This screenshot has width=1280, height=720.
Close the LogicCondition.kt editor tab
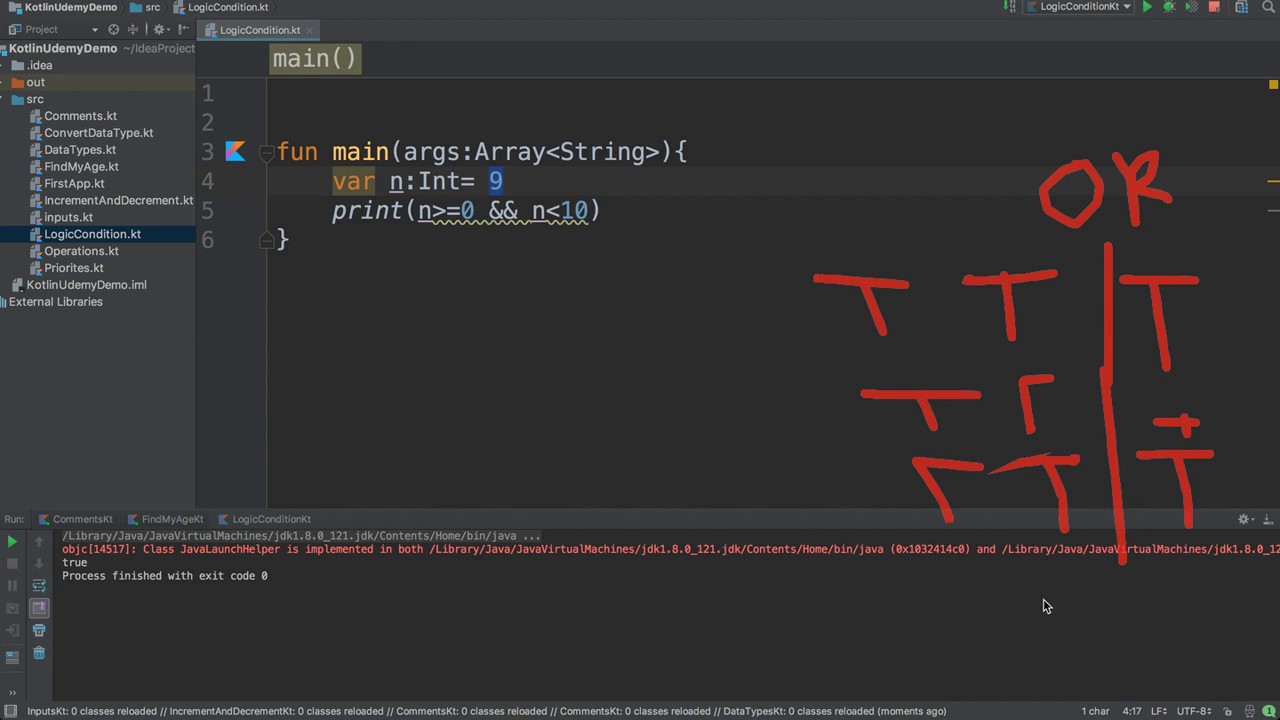pos(311,30)
